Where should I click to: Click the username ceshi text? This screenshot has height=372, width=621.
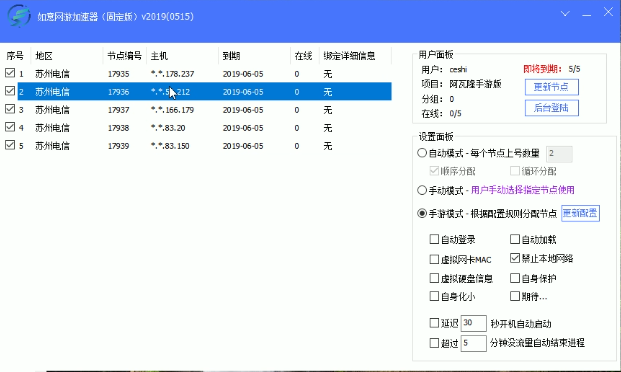458,70
